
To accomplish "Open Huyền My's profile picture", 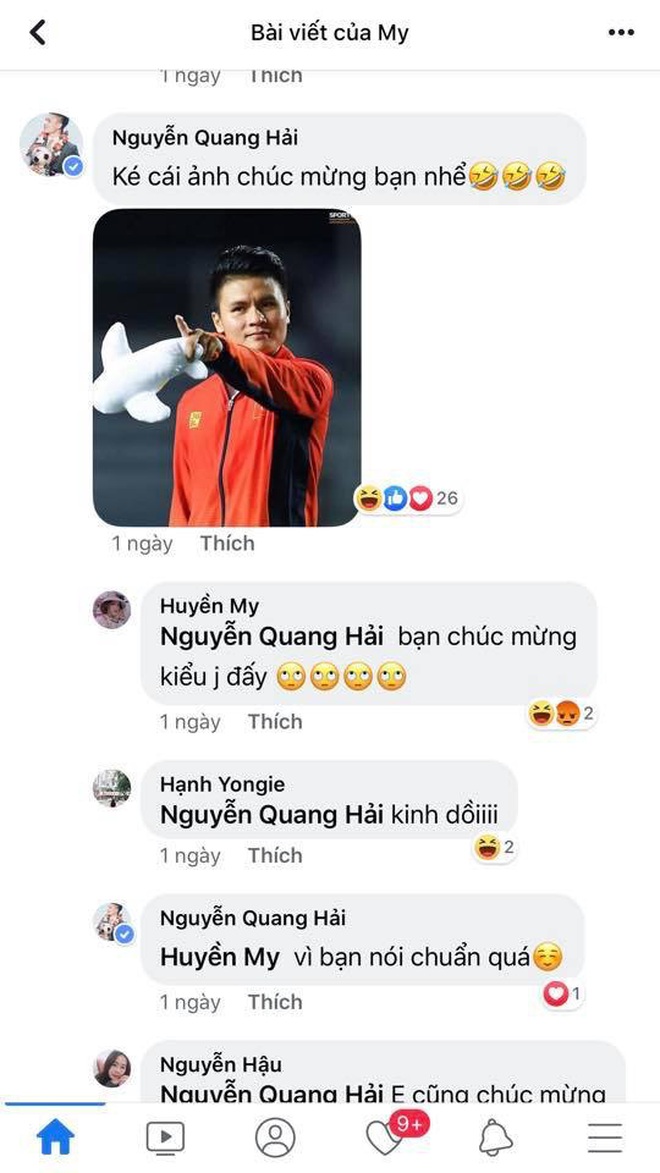I will (x=112, y=609).
